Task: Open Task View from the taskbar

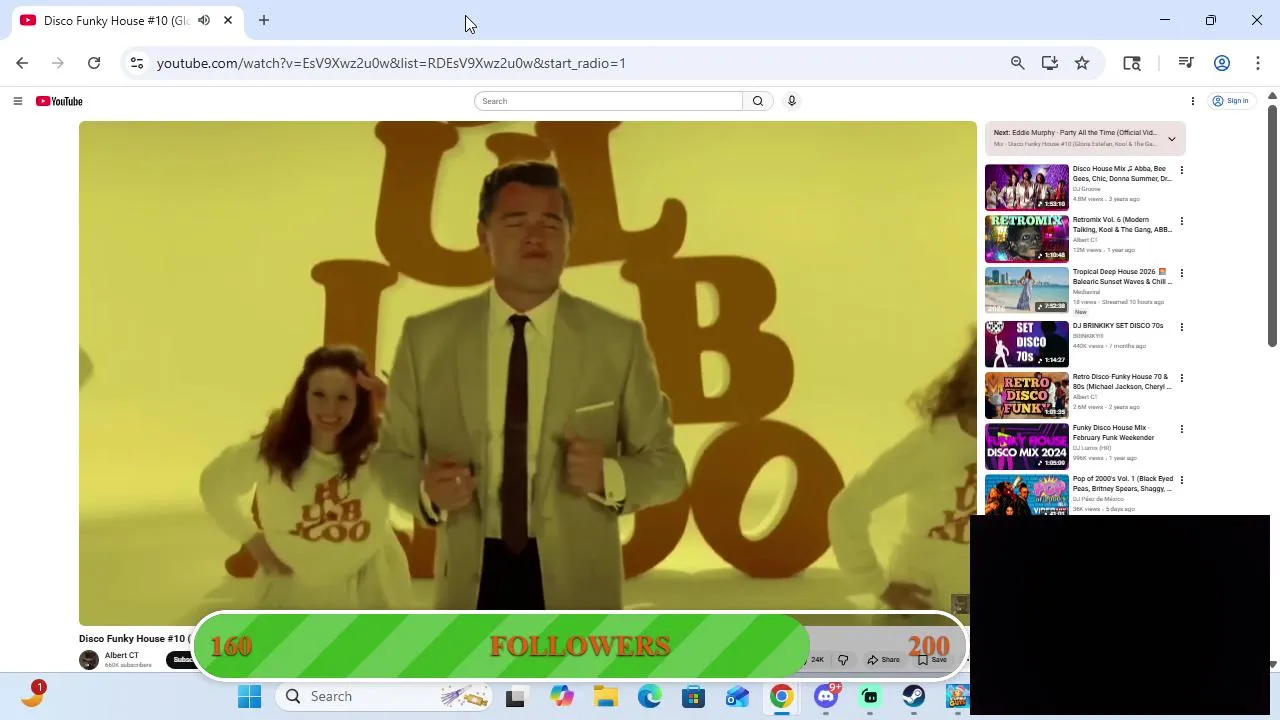Action: (515, 697)
